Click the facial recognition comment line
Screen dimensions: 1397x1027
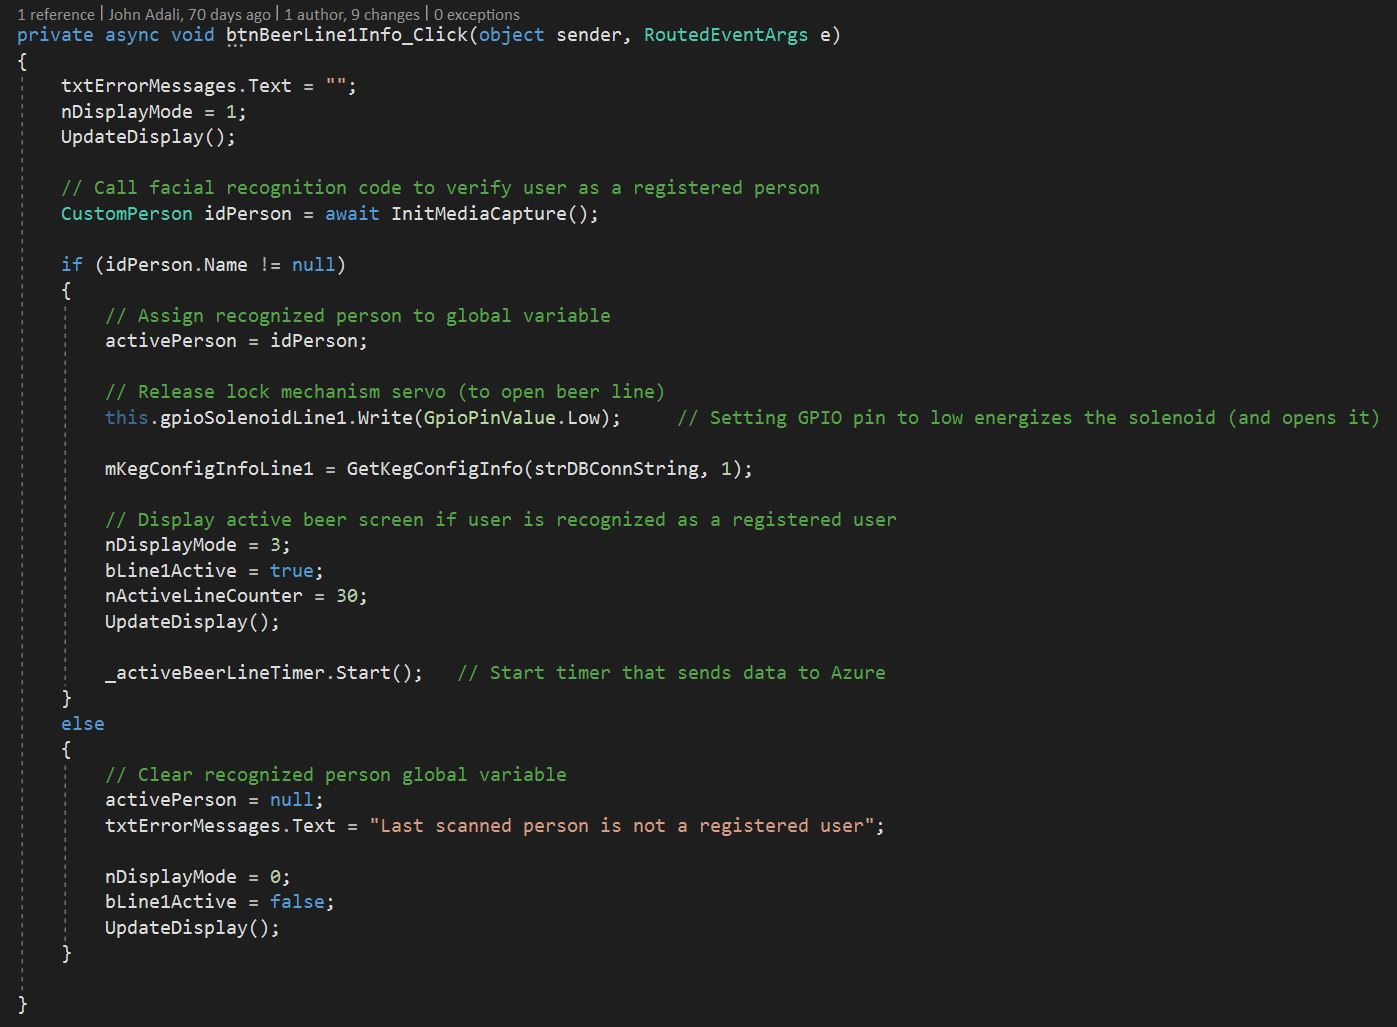click(440, 188)
